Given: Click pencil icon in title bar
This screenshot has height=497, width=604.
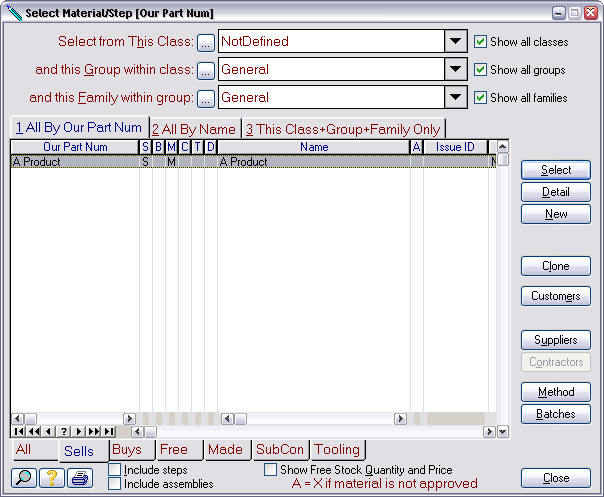Looking at the screenshot, I should (x=14, y=13).
